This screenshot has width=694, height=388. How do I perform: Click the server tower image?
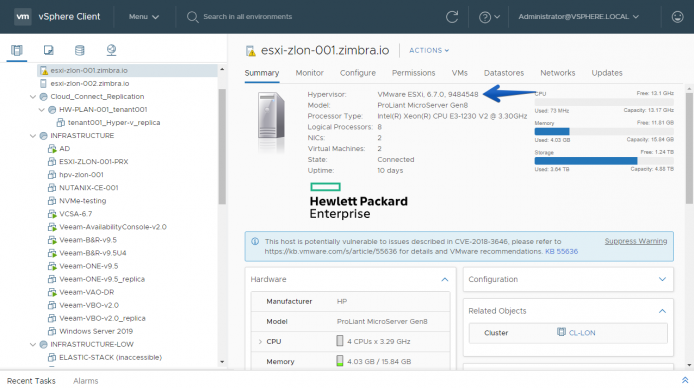pos(271,116)
